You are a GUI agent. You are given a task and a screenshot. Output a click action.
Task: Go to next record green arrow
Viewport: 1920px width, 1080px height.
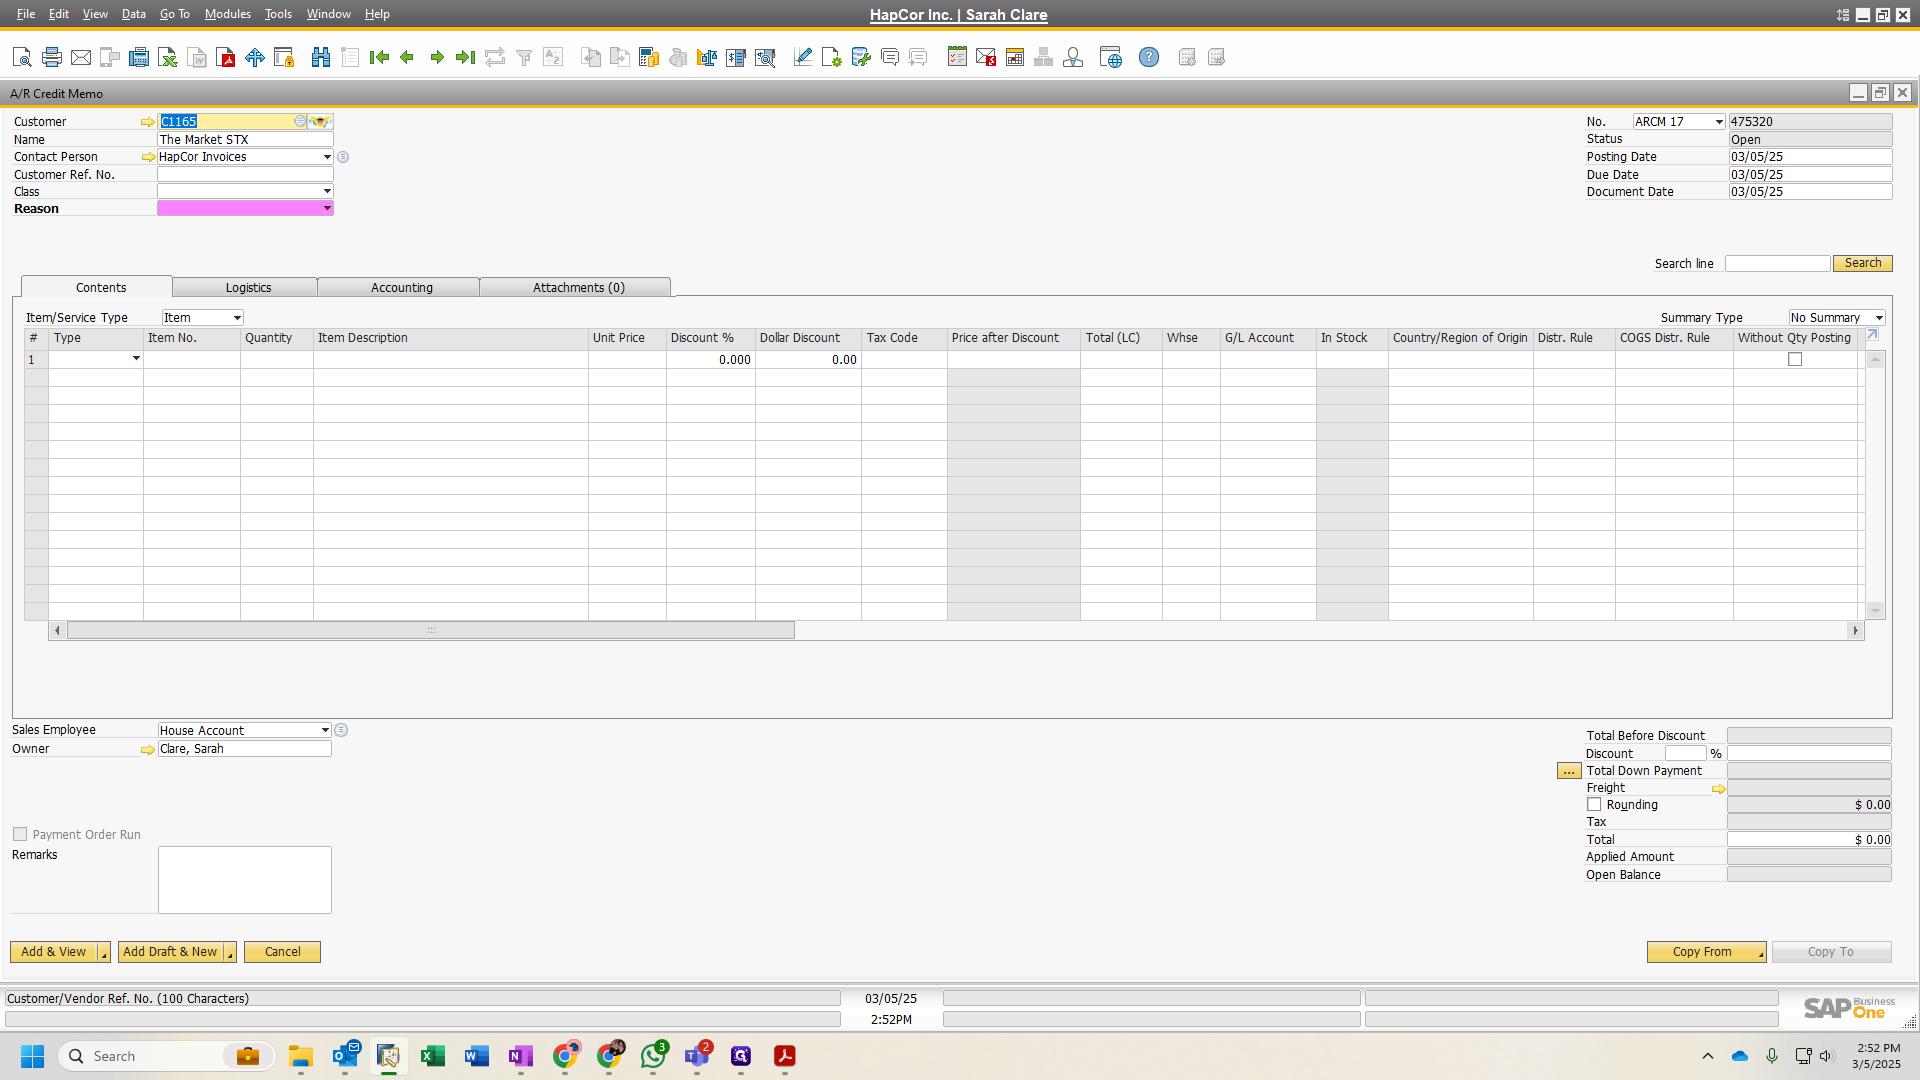(x=437, y=57)
